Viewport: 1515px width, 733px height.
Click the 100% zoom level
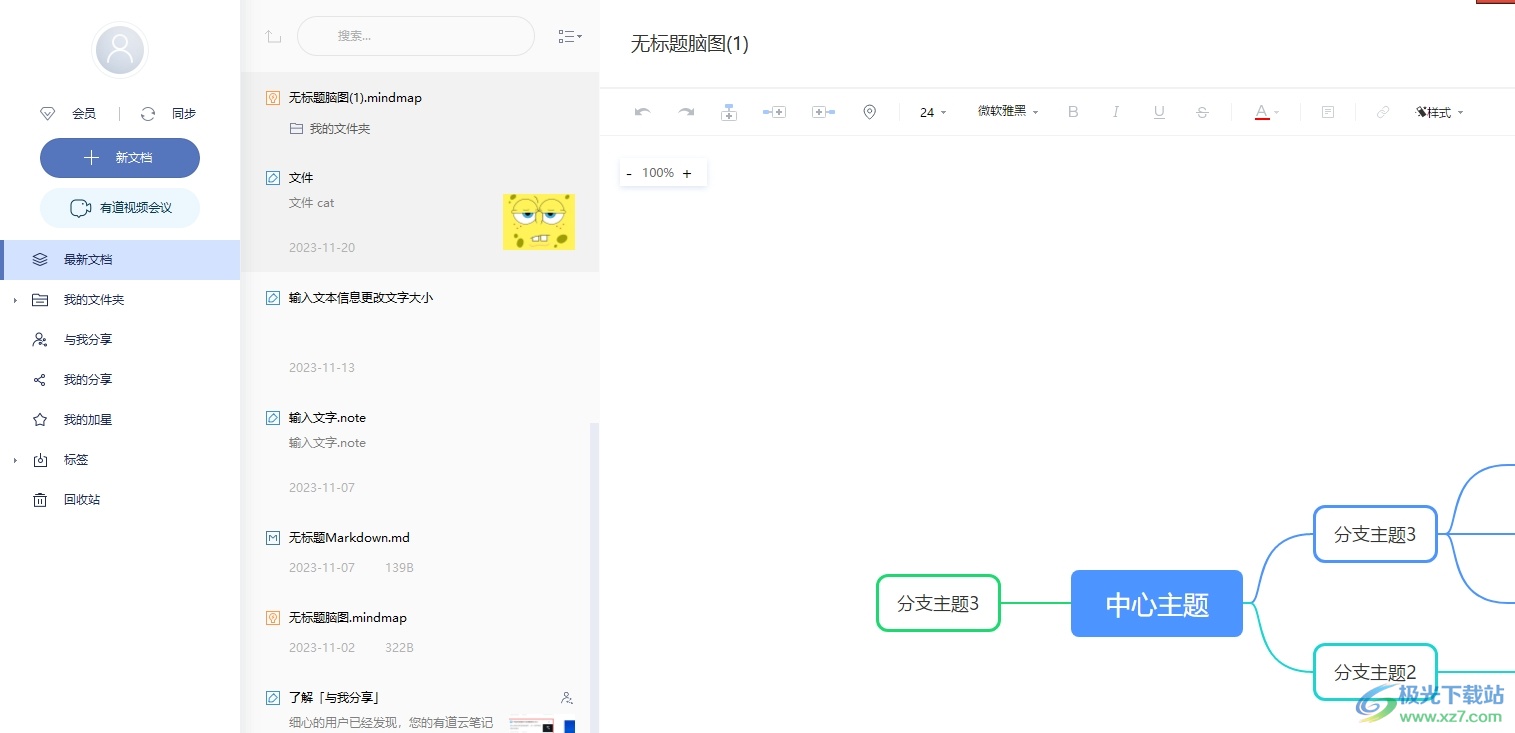(x=658, y=173)
